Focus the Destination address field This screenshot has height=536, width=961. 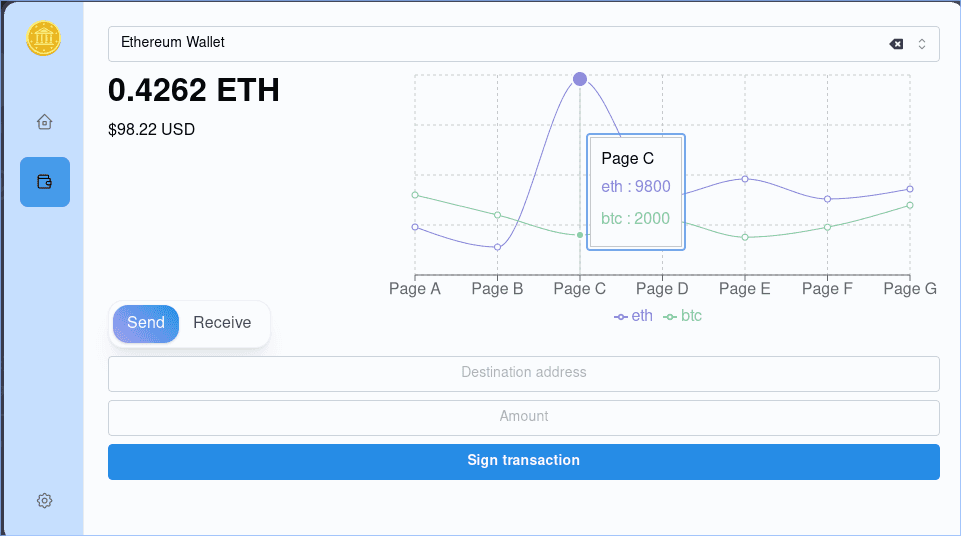click(523, 373)
